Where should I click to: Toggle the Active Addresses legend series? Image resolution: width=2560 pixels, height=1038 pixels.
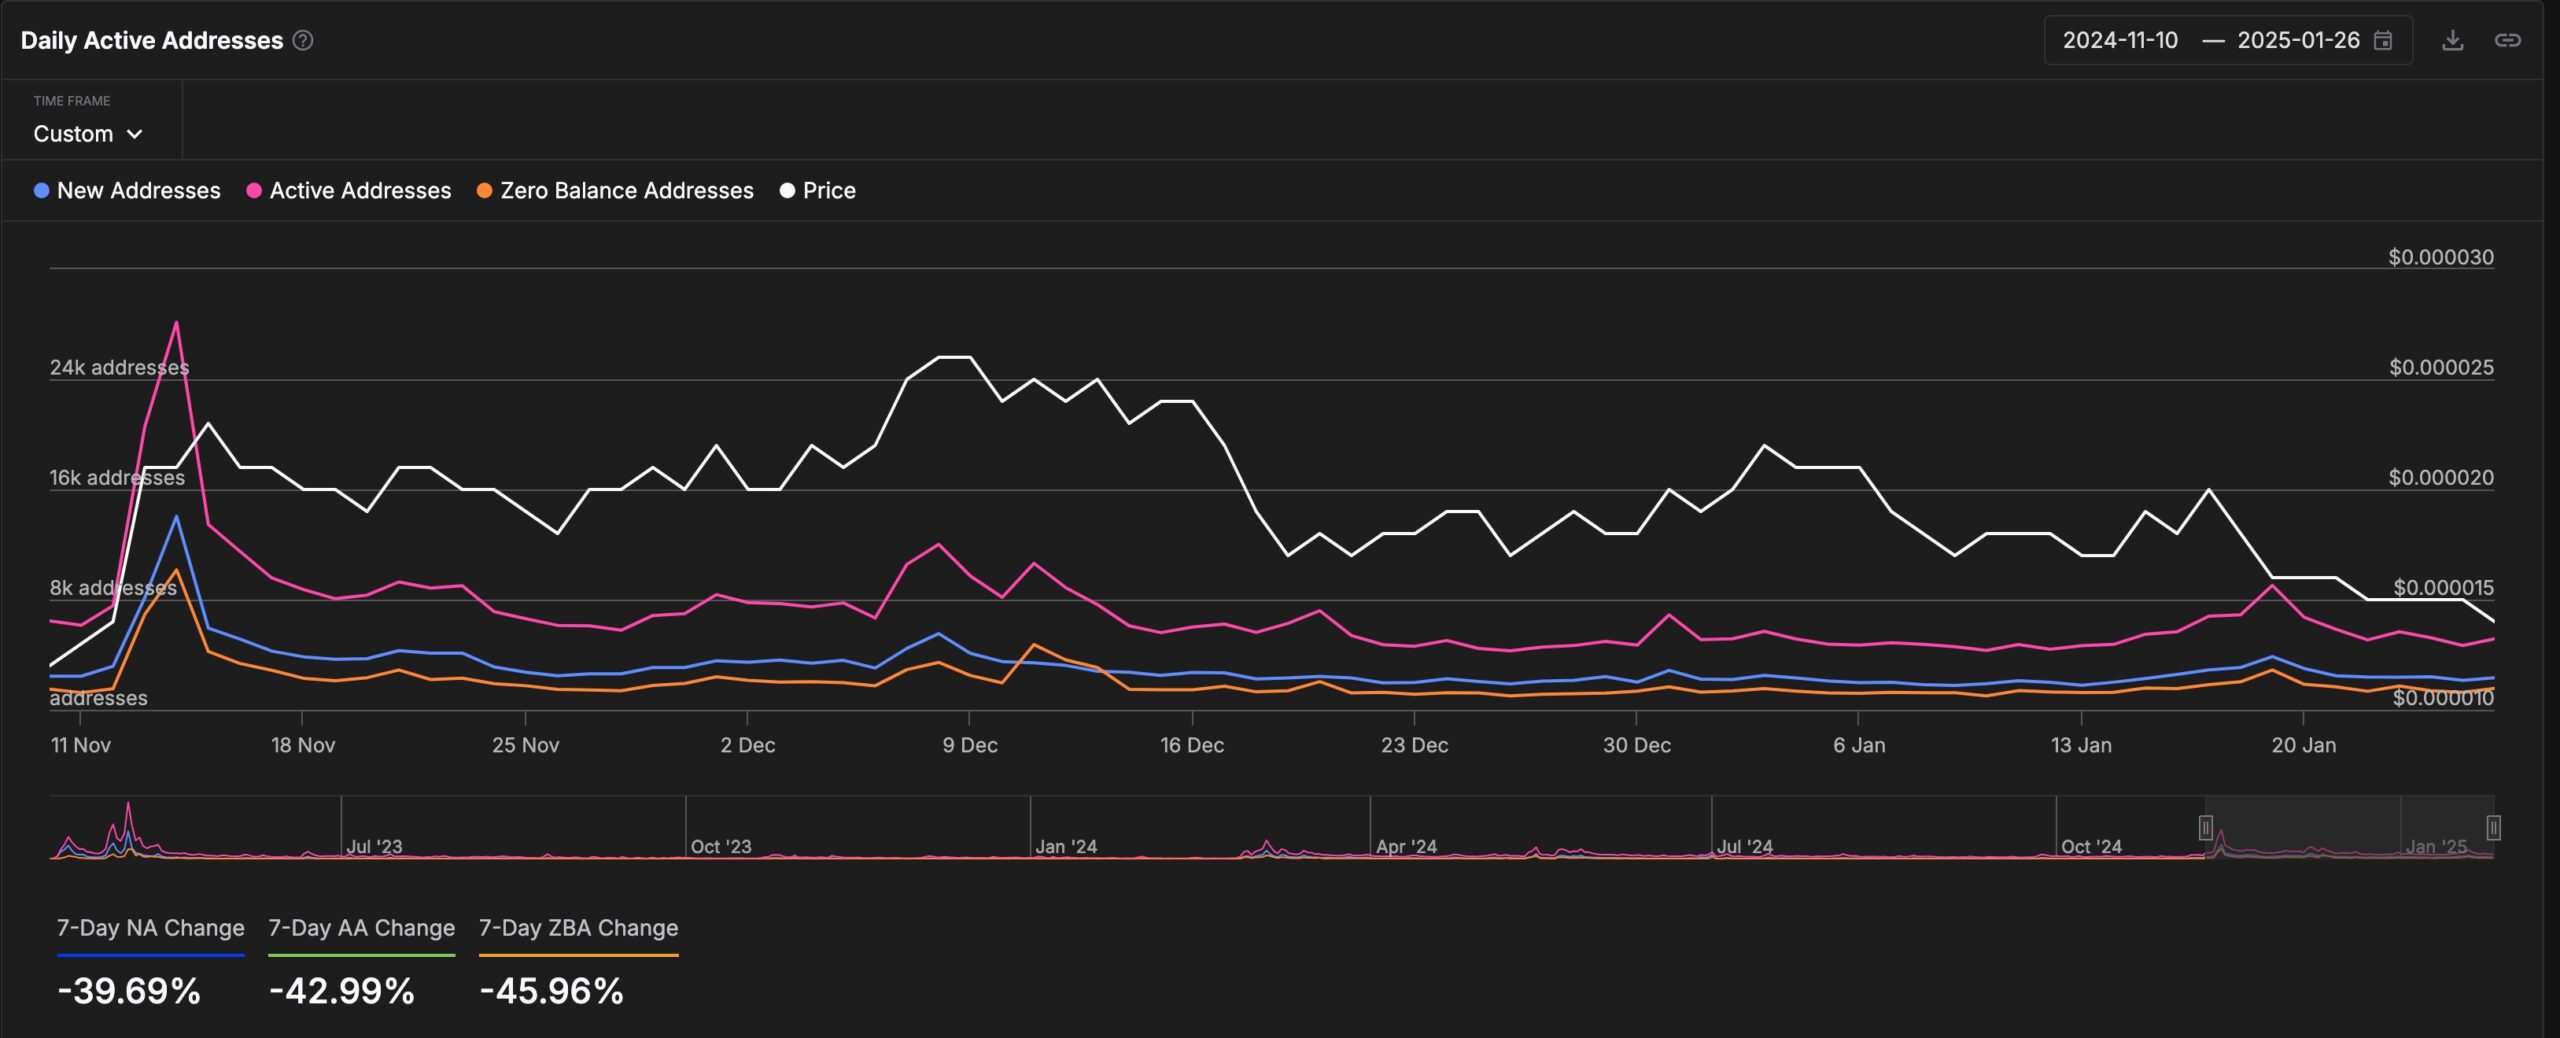coord(348,190)
